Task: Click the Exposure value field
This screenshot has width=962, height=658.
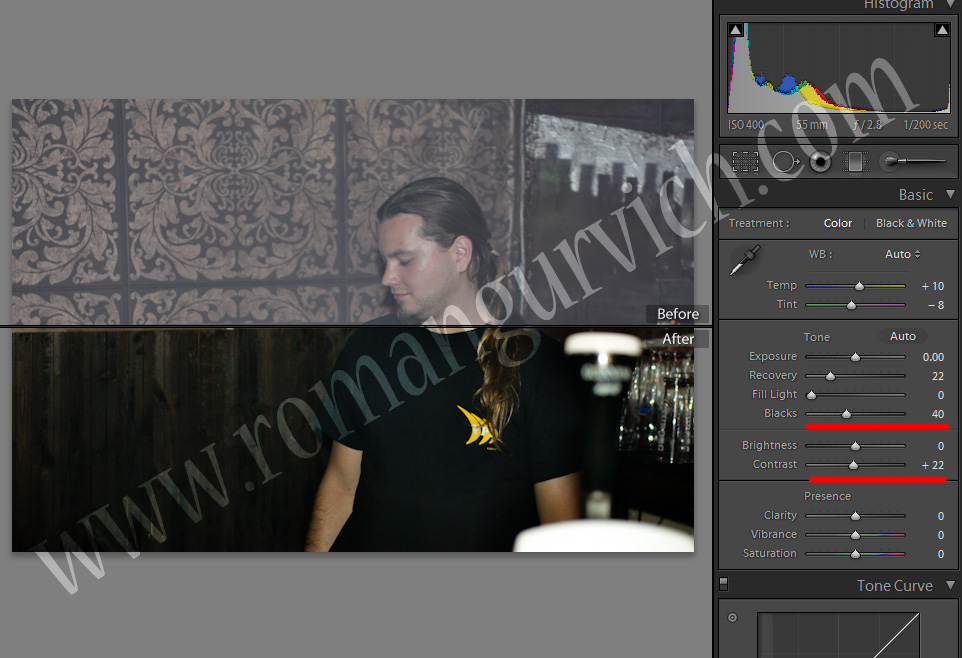Action: pos(932,357)
